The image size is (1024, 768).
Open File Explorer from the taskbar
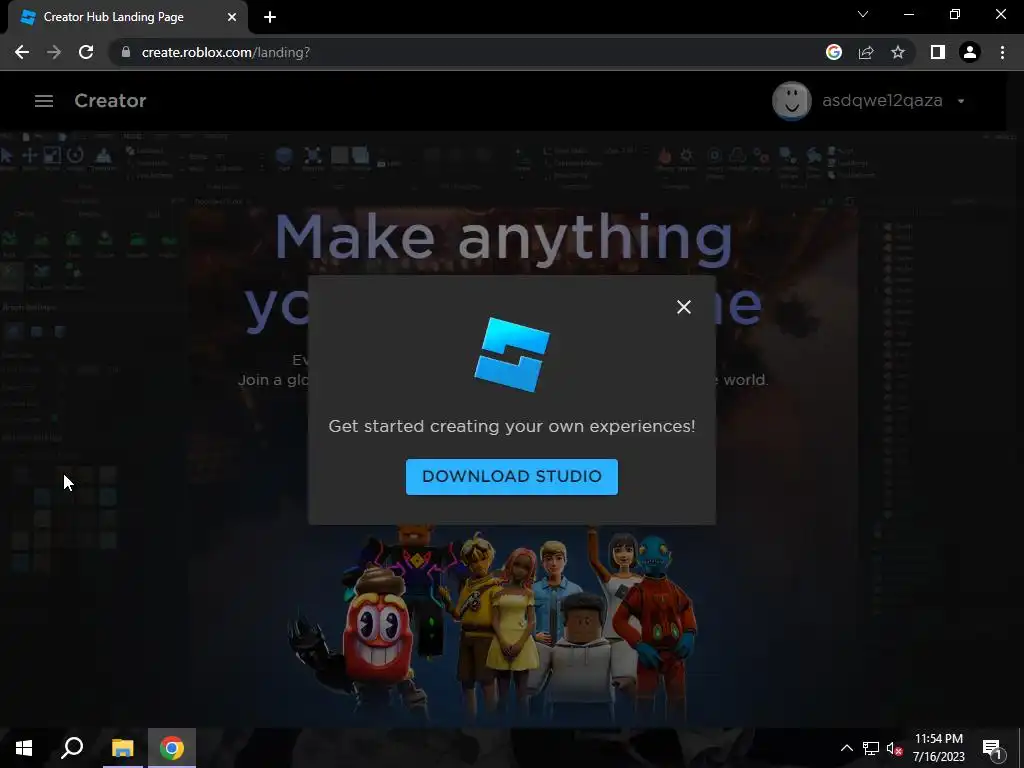click(x=122, y=748)
